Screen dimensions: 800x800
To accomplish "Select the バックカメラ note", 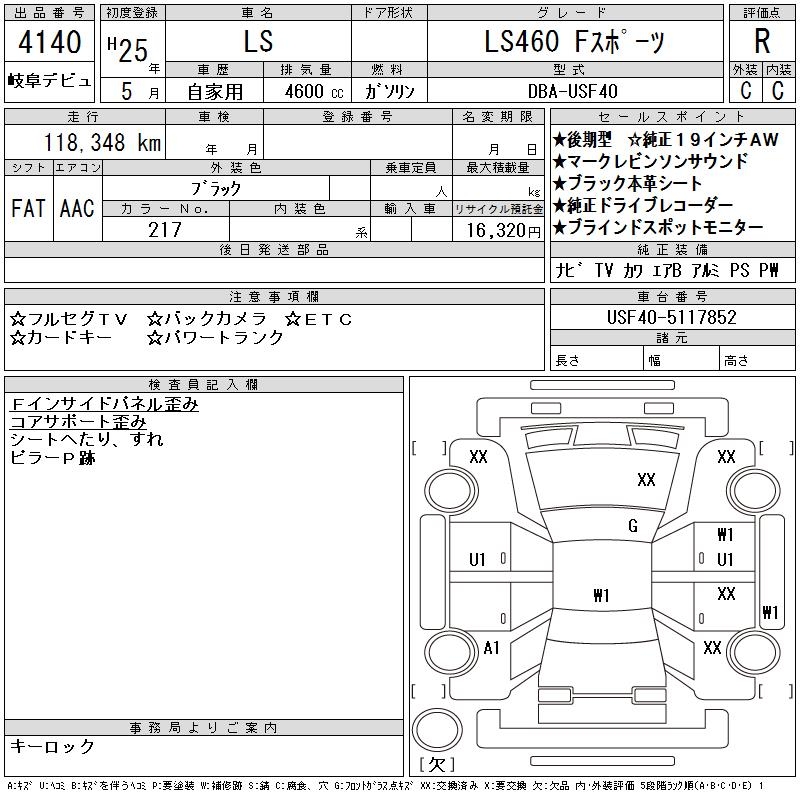I will [207, 319].
